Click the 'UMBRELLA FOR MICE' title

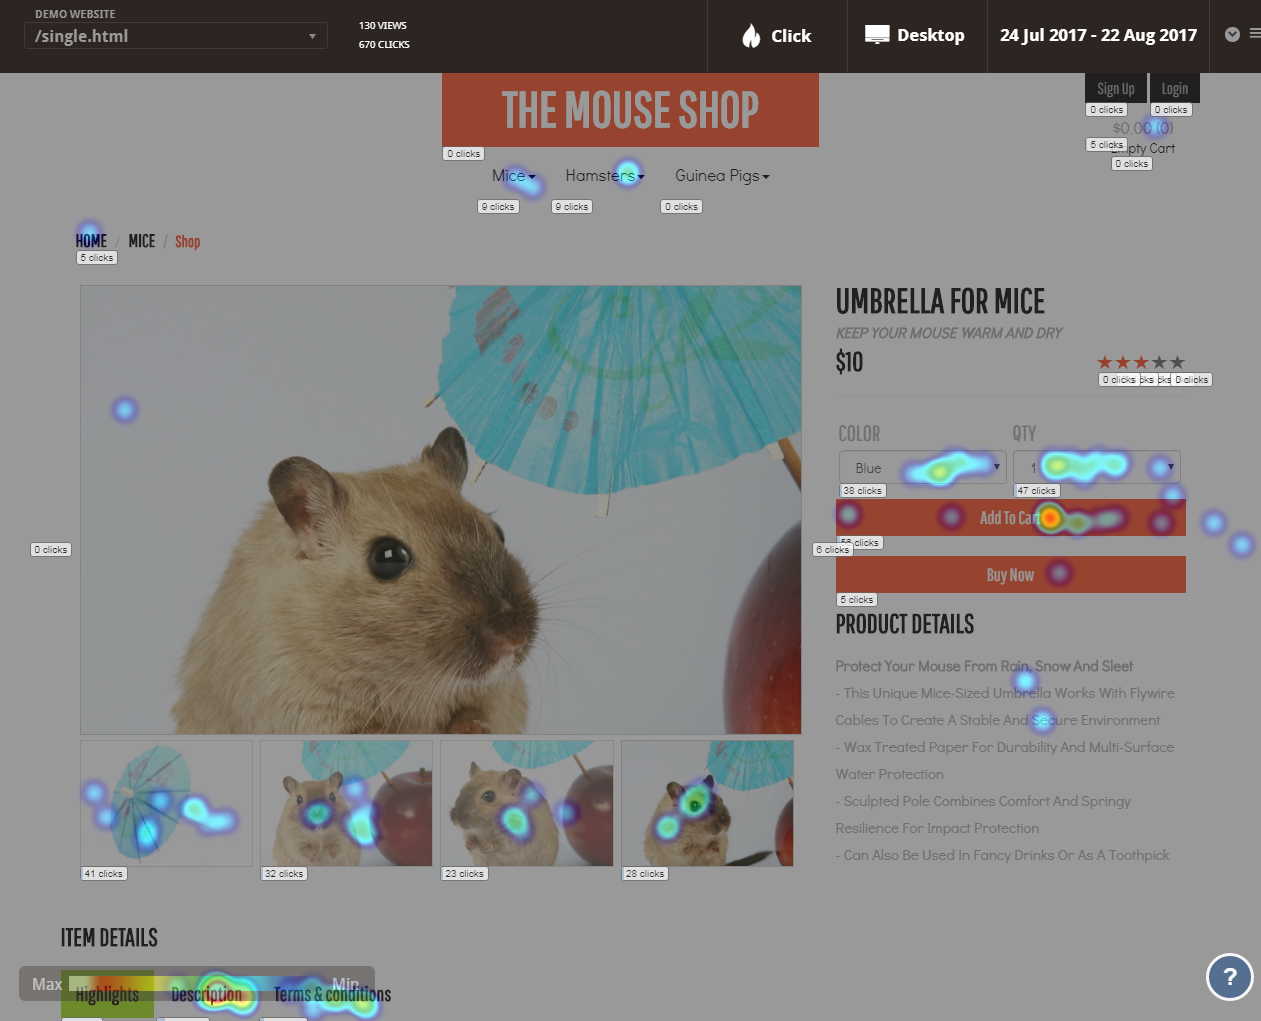point(940,301)
